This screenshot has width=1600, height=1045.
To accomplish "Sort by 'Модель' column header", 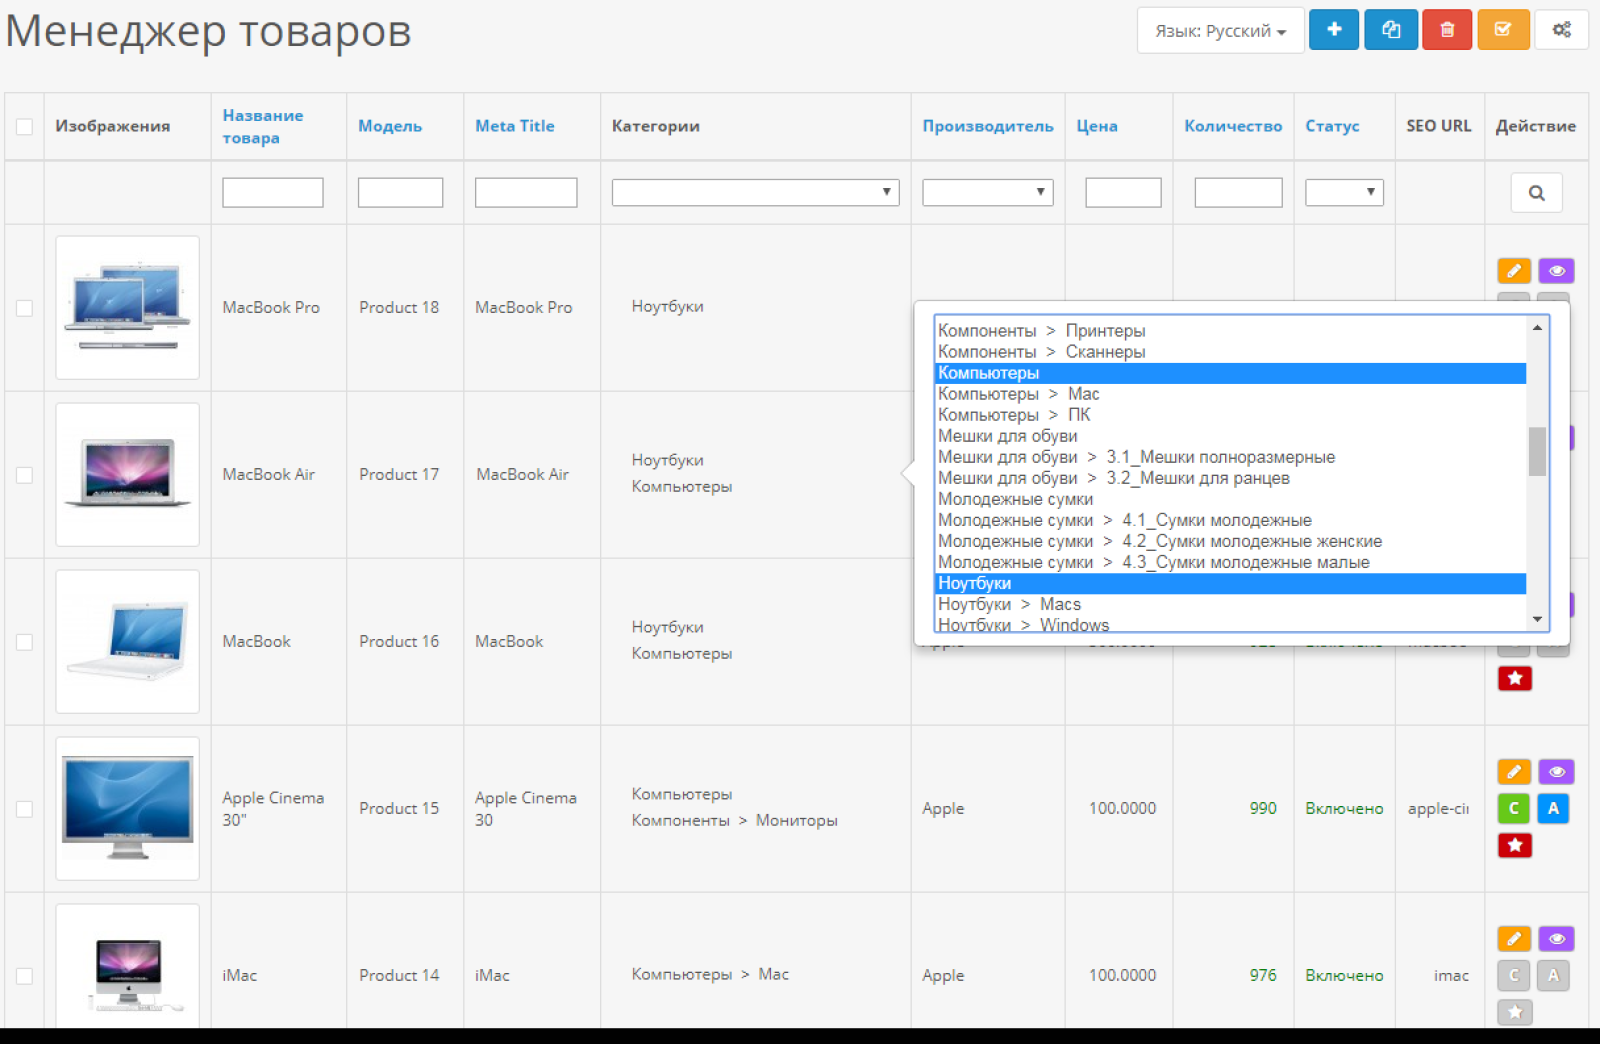I will pyautogui.click(x=390, y=127).
